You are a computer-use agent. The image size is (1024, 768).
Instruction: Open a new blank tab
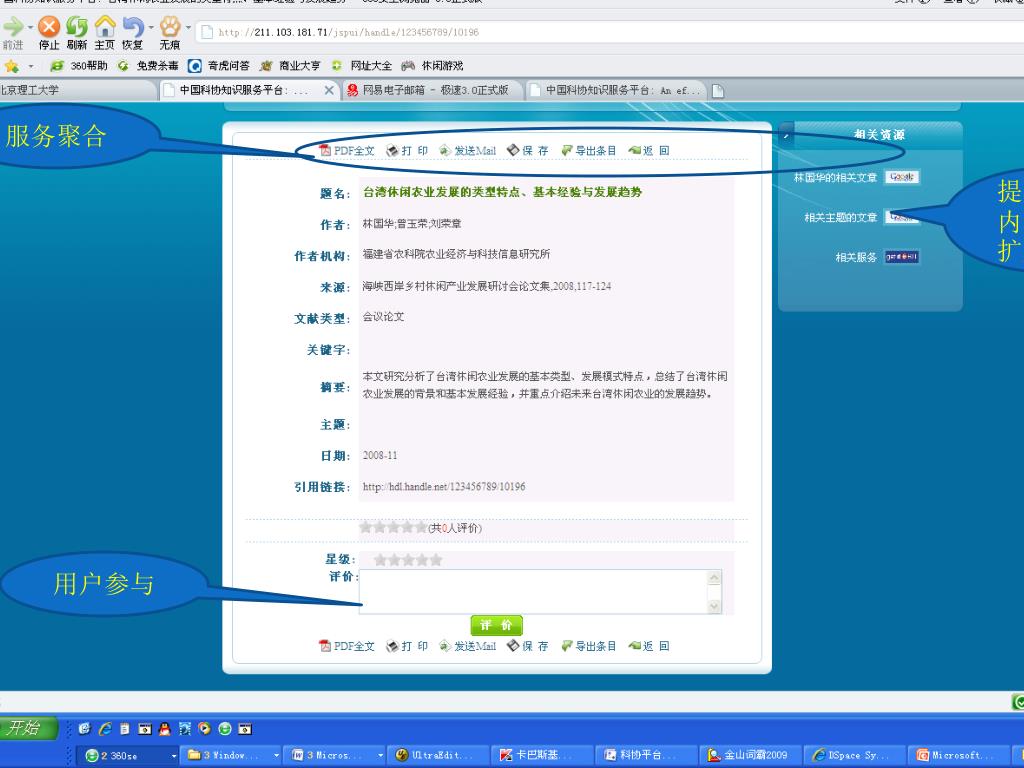coord(718,91)
